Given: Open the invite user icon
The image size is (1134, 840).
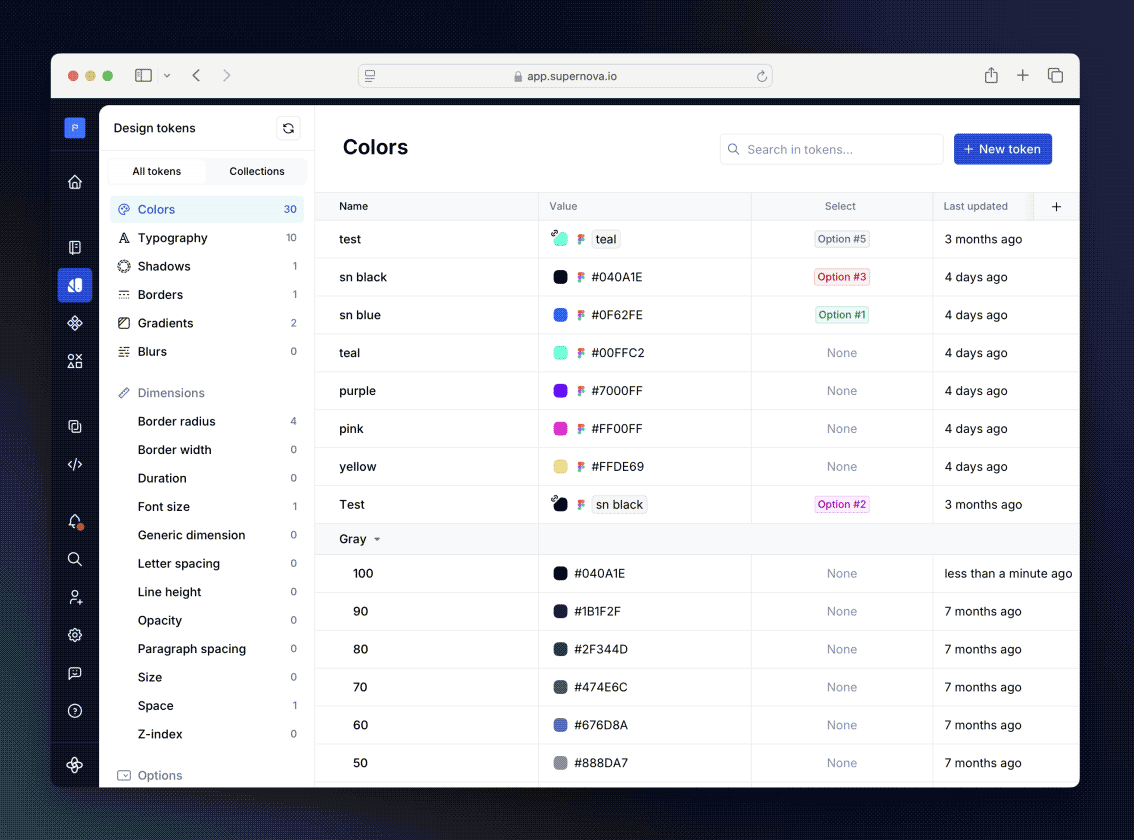Looking at the screenshot, I should pos(75,597).
